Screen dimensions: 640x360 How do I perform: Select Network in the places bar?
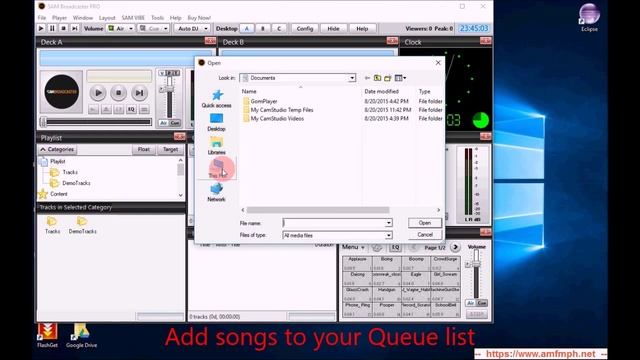(x=216, y=192)
